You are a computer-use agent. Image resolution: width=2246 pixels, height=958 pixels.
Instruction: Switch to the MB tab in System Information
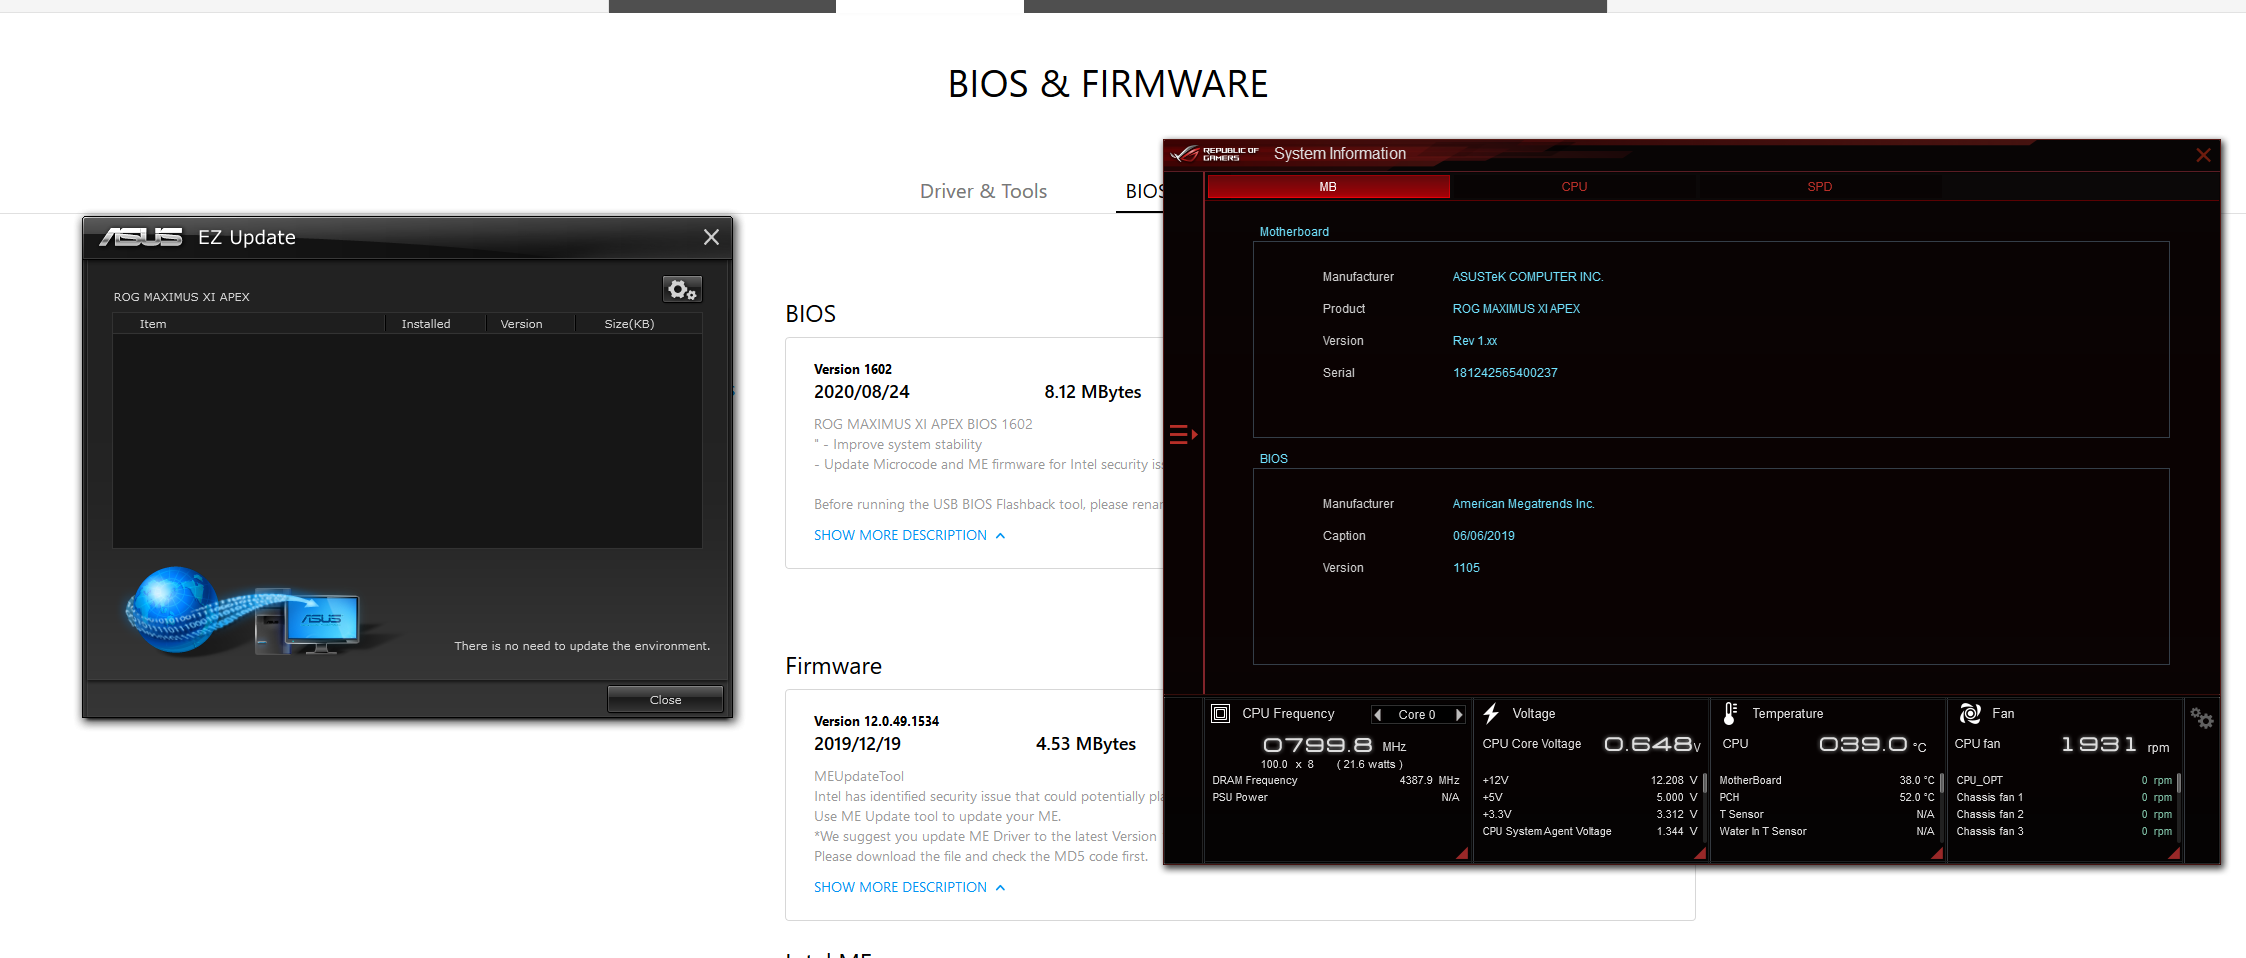point(1328,187)
